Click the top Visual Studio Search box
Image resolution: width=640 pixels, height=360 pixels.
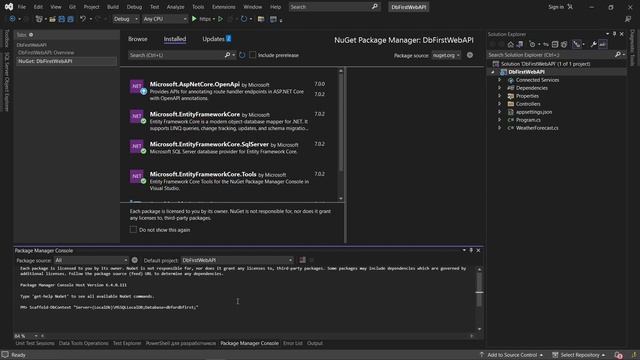[x=334, y=7]
